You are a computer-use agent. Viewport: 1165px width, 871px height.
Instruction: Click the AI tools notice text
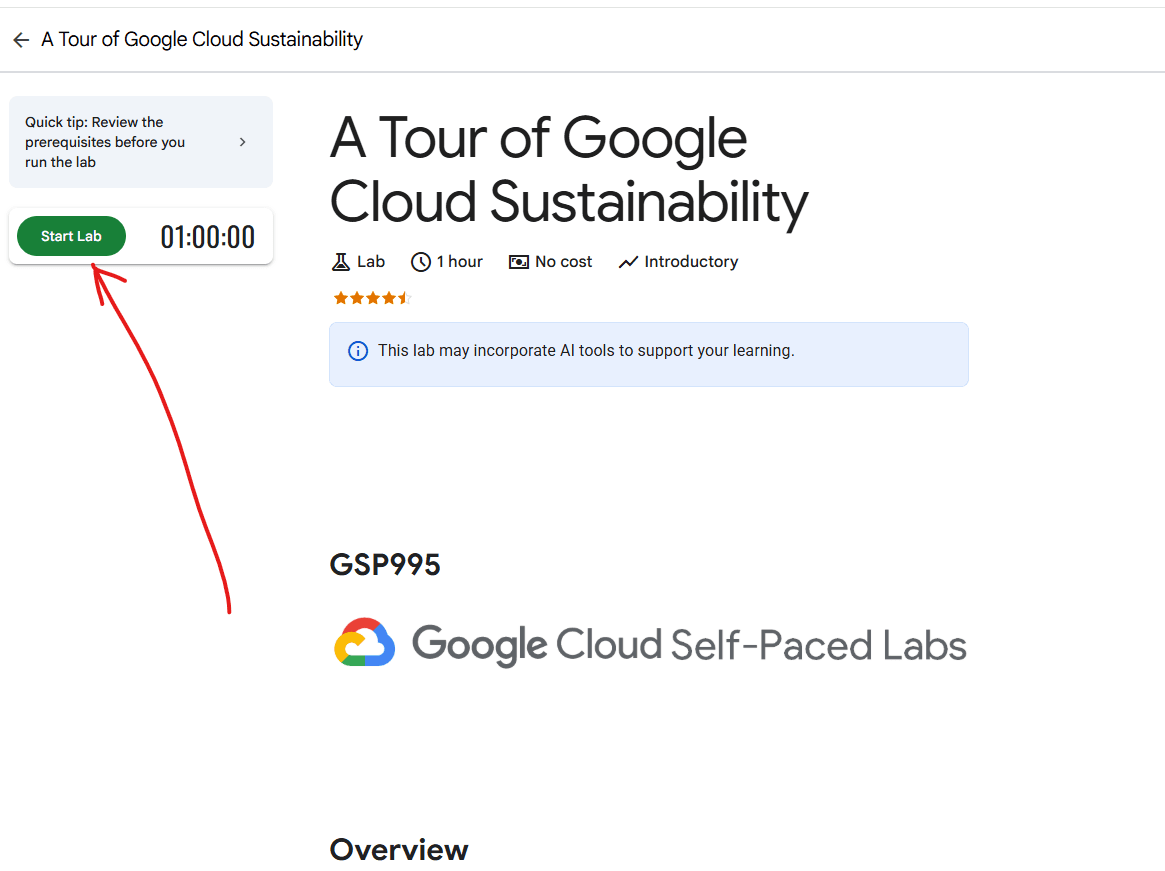586,351
